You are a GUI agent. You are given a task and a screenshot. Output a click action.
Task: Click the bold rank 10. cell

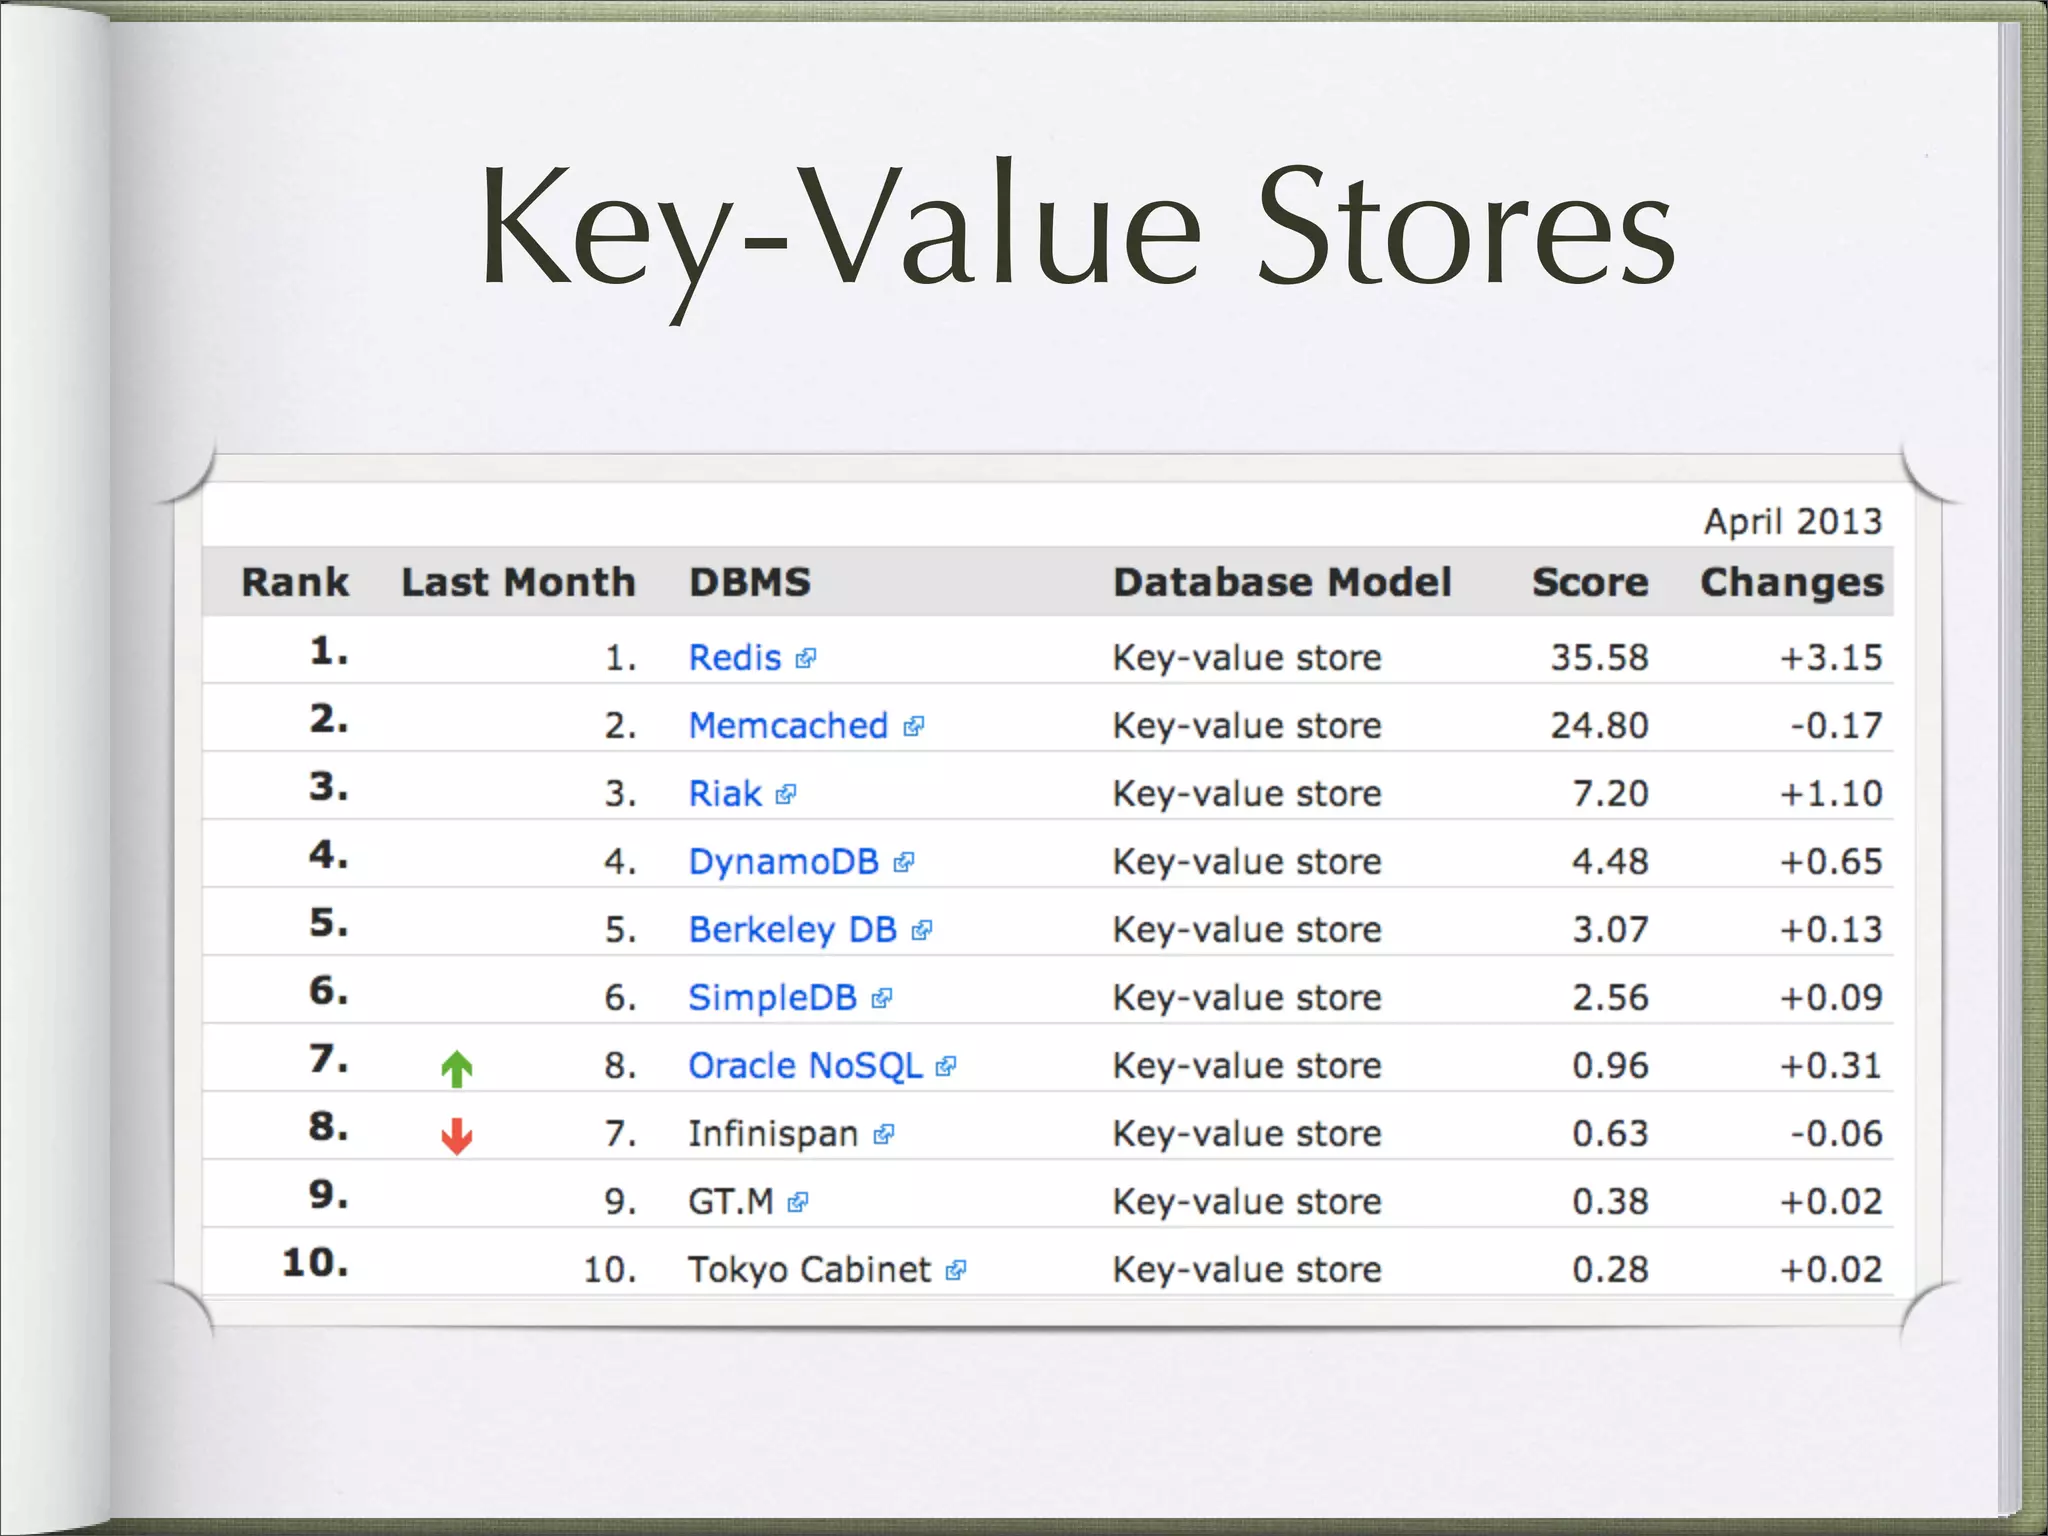[316, 1263]
